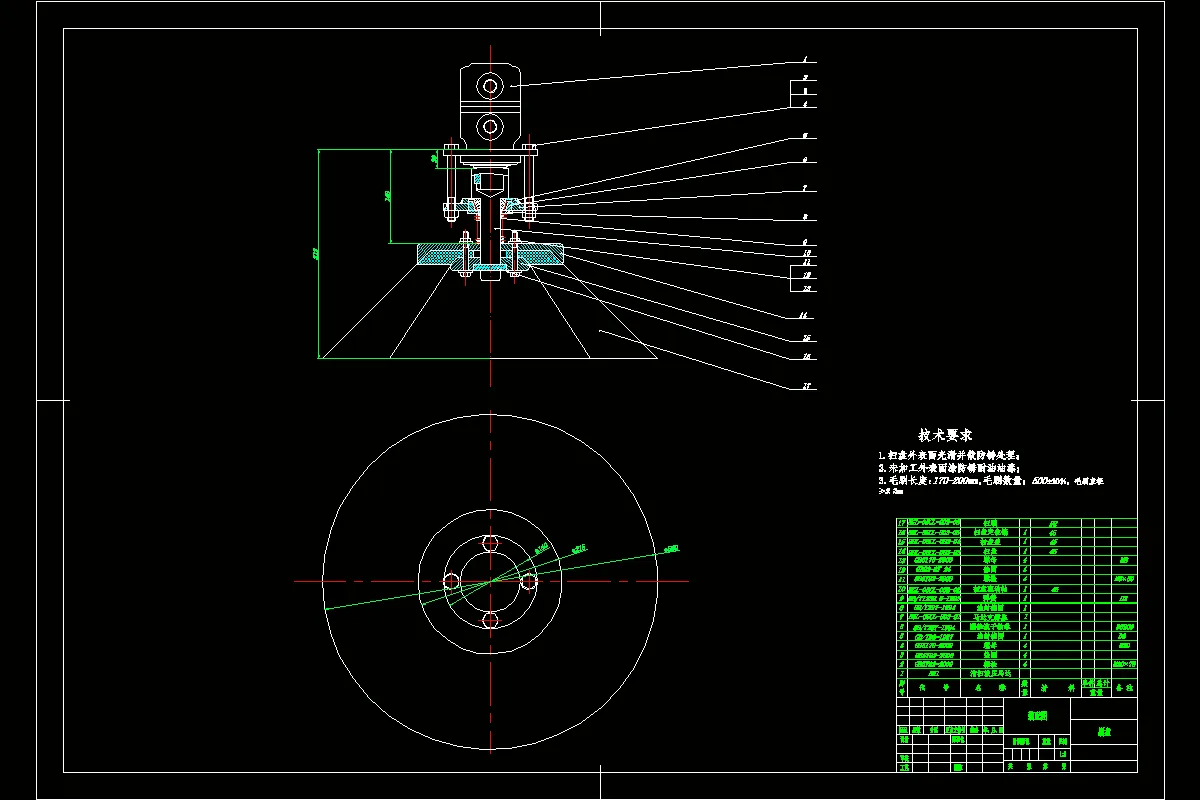Select the lower mounting hole in the bracket
Screen dimensions: 1200x800
pyautogui.click(x=490, y=126)
